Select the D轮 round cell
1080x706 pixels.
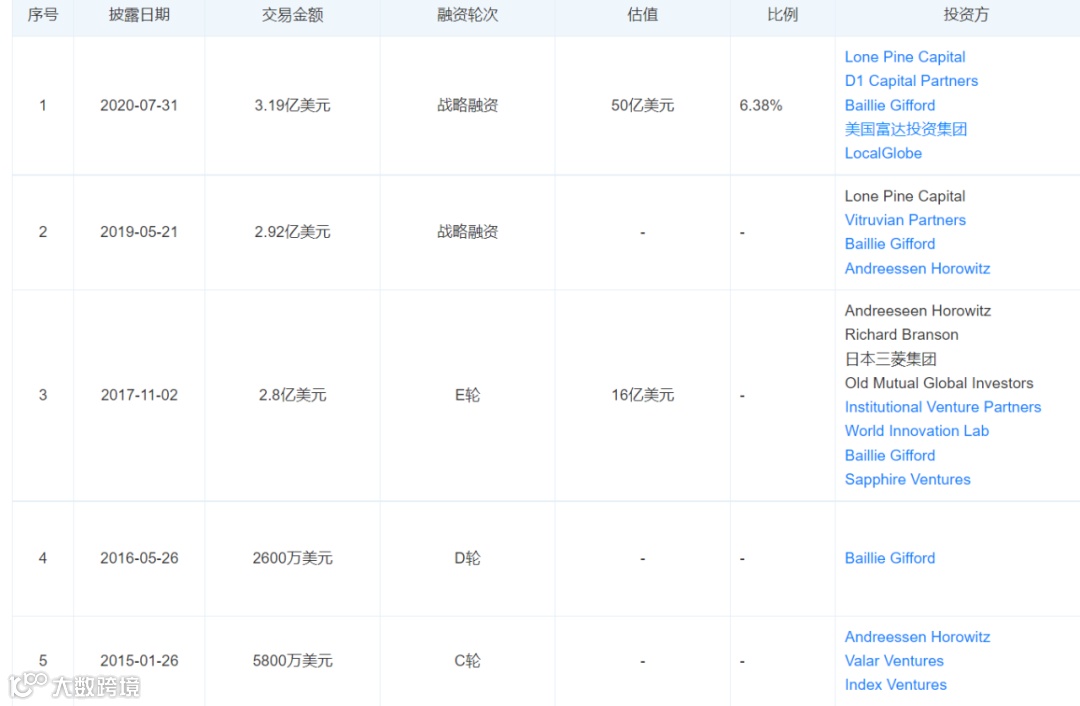pyautogui.click(x=468, y=559)
